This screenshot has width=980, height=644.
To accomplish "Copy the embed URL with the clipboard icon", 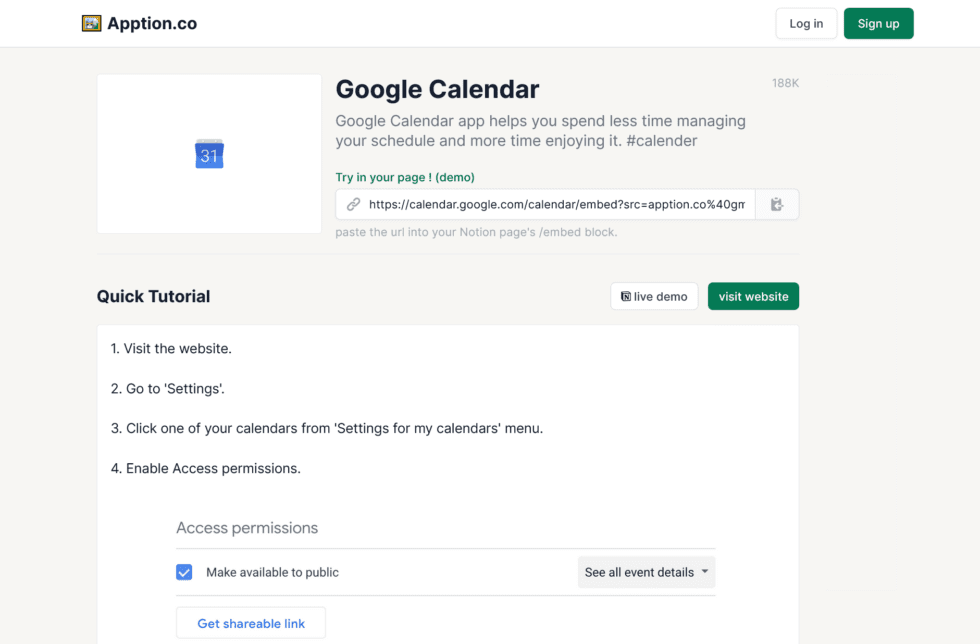I will pyautogui.click(x=777, y=204).
